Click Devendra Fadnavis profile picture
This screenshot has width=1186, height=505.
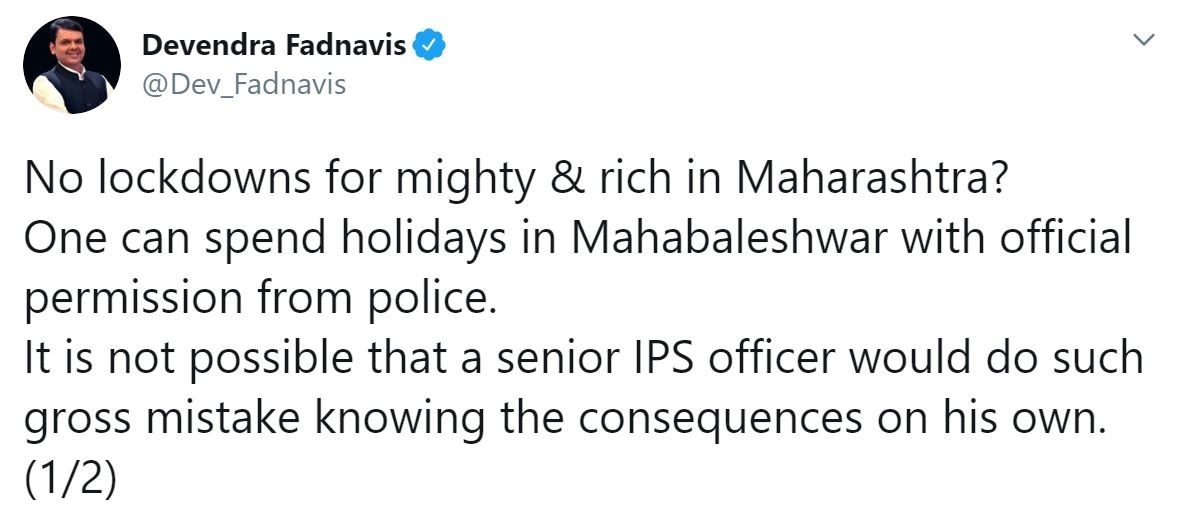tap(71, 65)
